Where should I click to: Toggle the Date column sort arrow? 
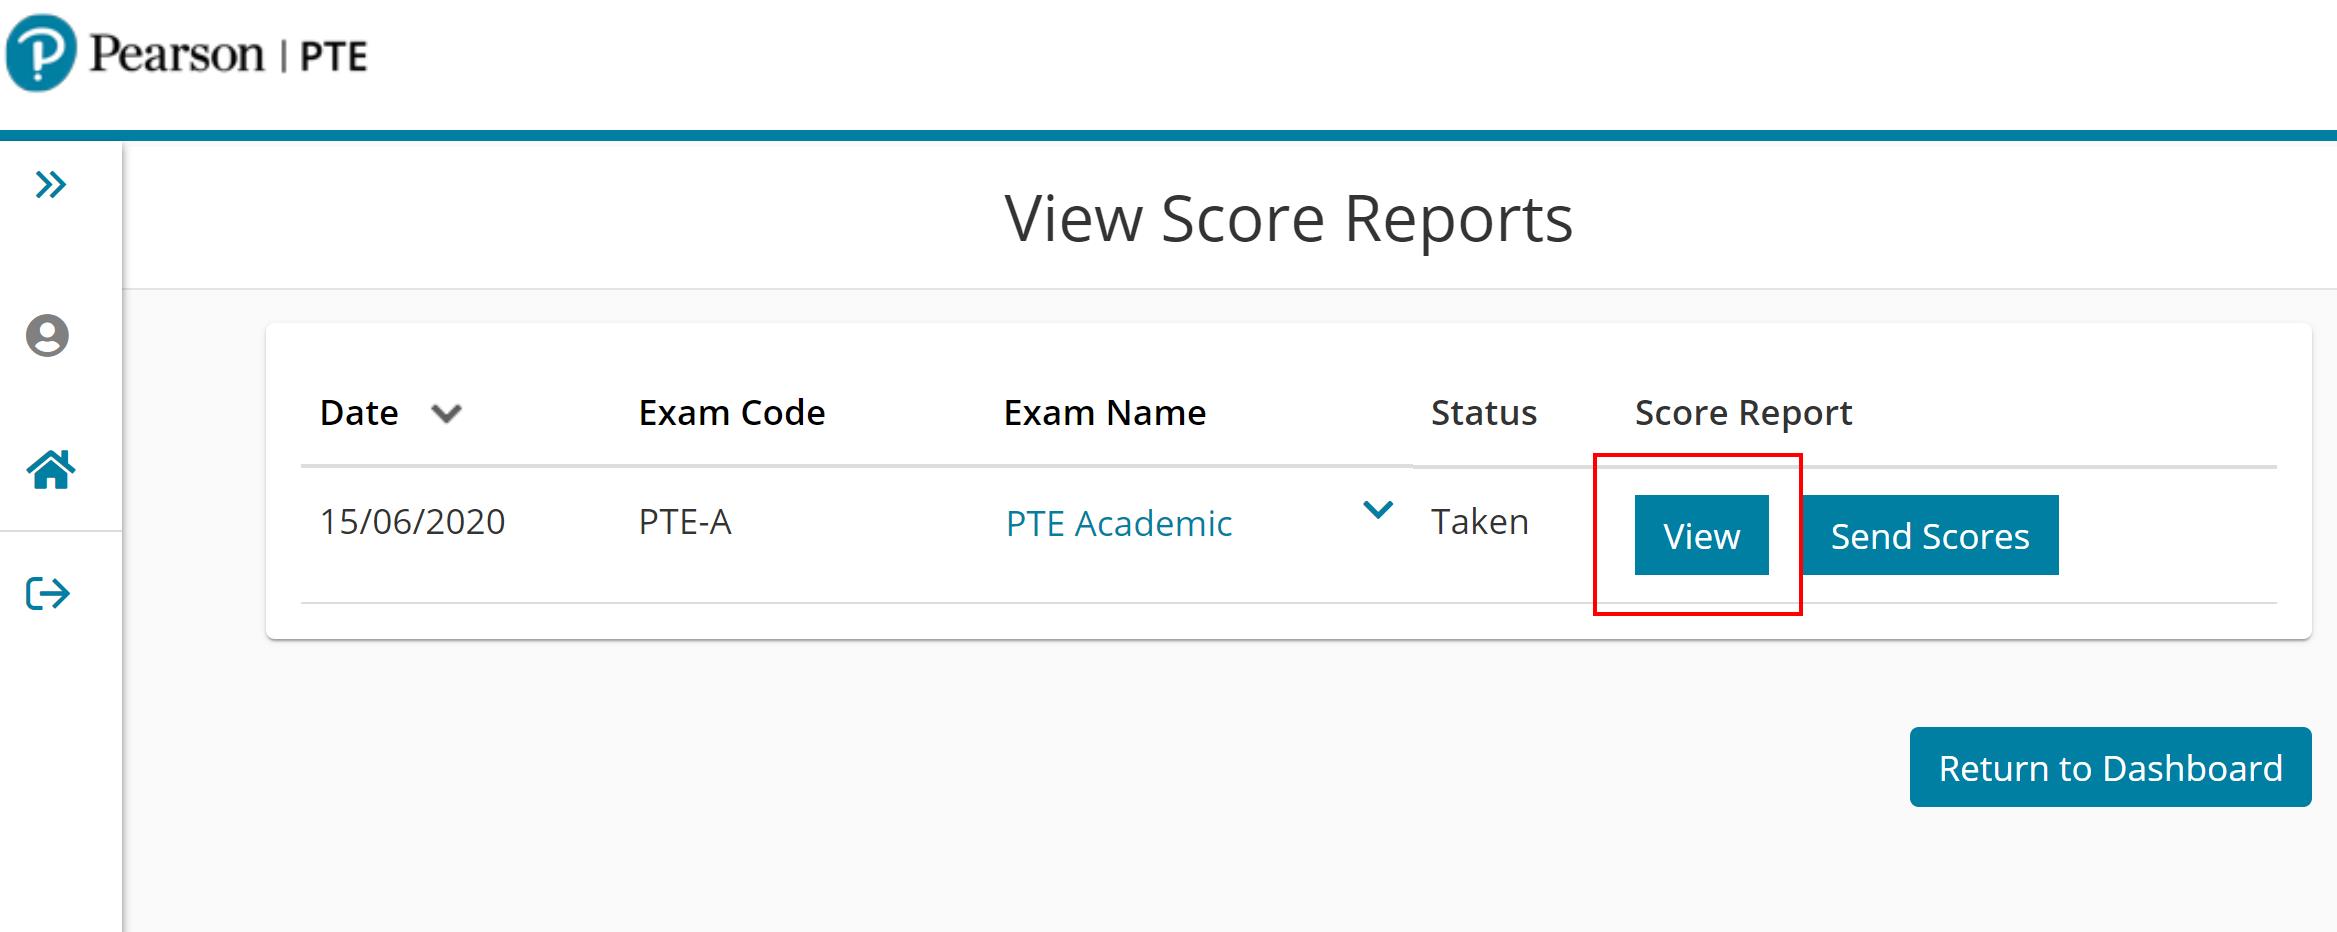446,414
